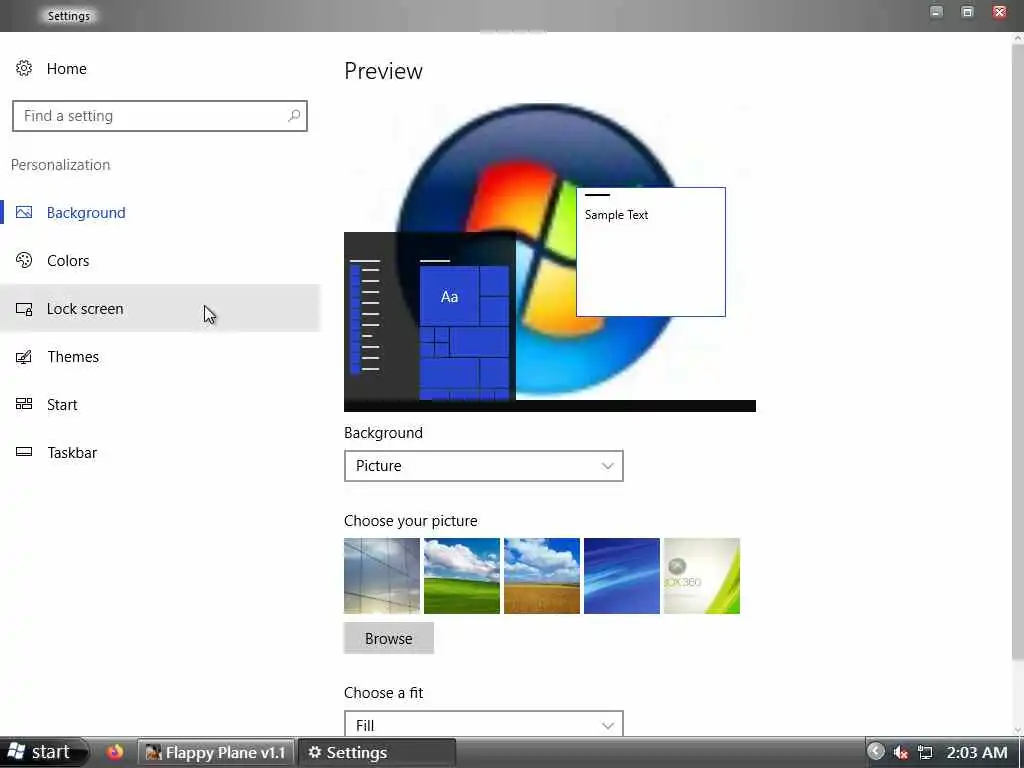Click the vertical scrollbar thumb
The image size is (1024, 768).
[1017, 353]
